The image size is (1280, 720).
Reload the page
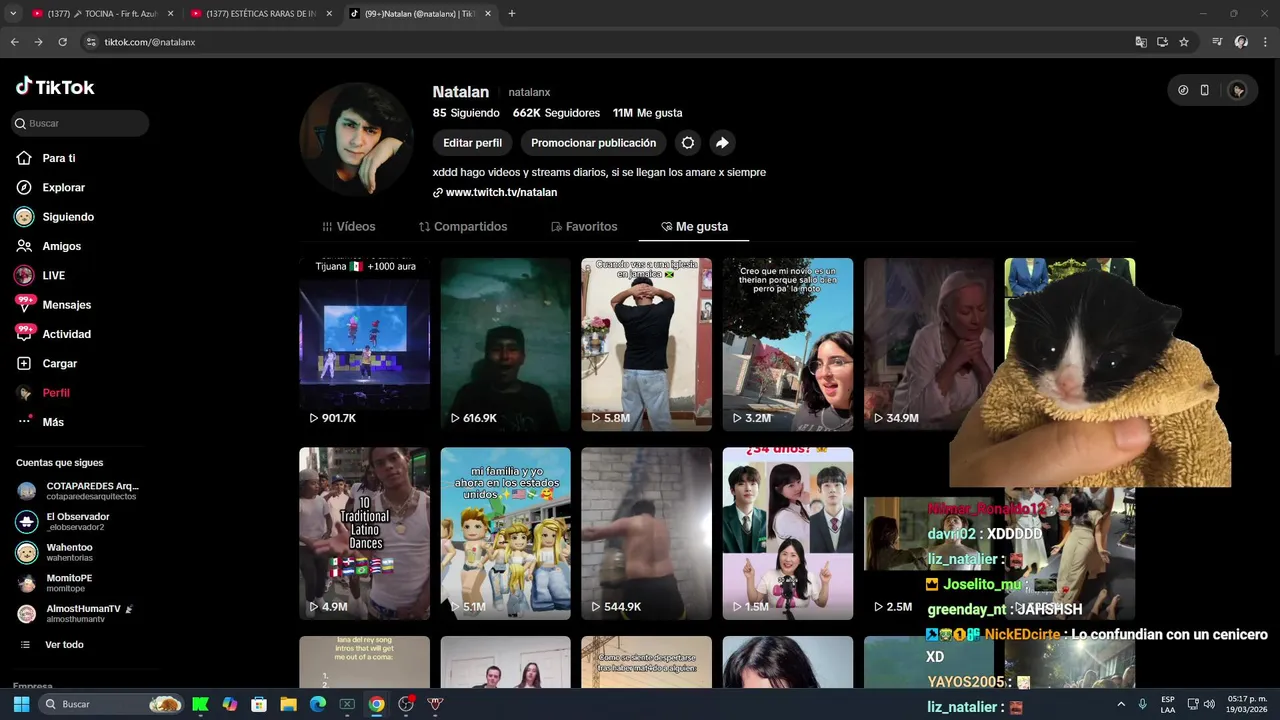(62, 42)
